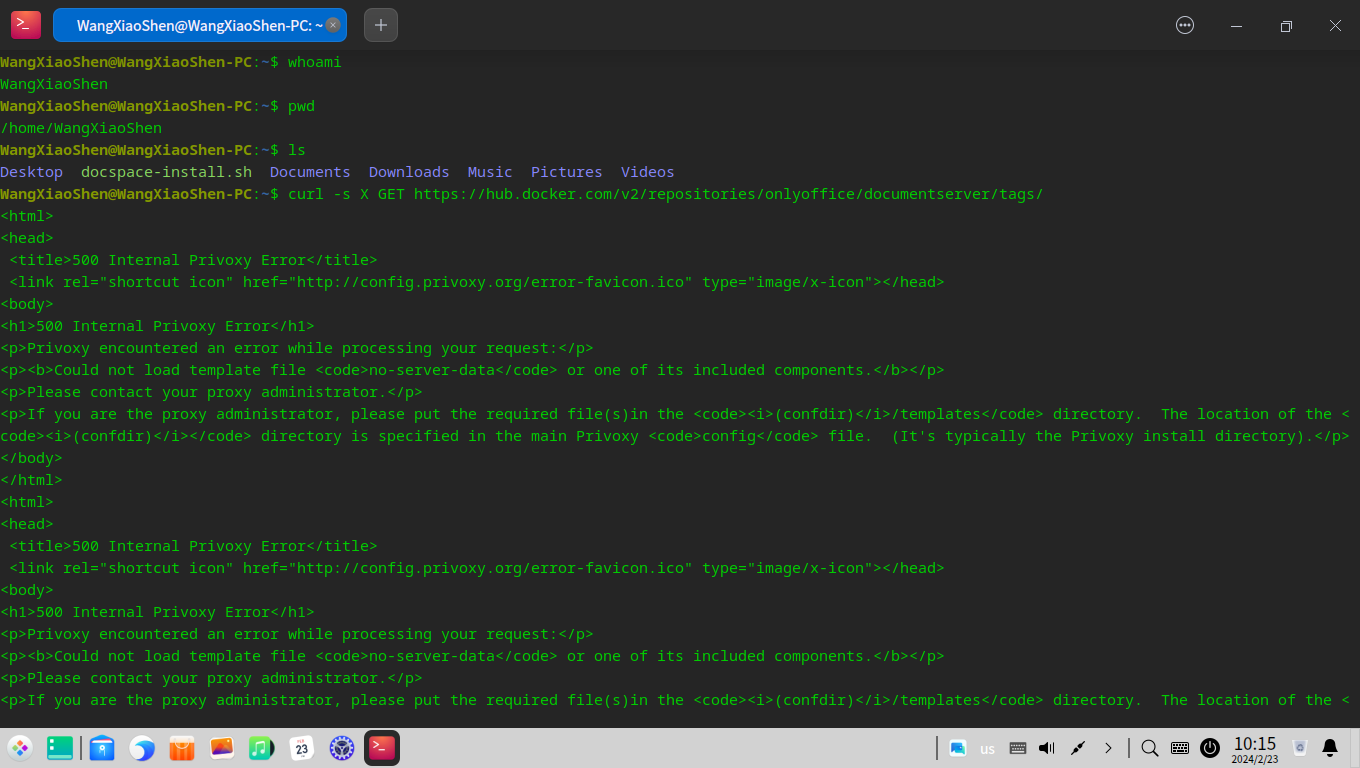Minimize the terminal window
This screenshot has height=768, width=1360.
click(x=1237, y=26)
